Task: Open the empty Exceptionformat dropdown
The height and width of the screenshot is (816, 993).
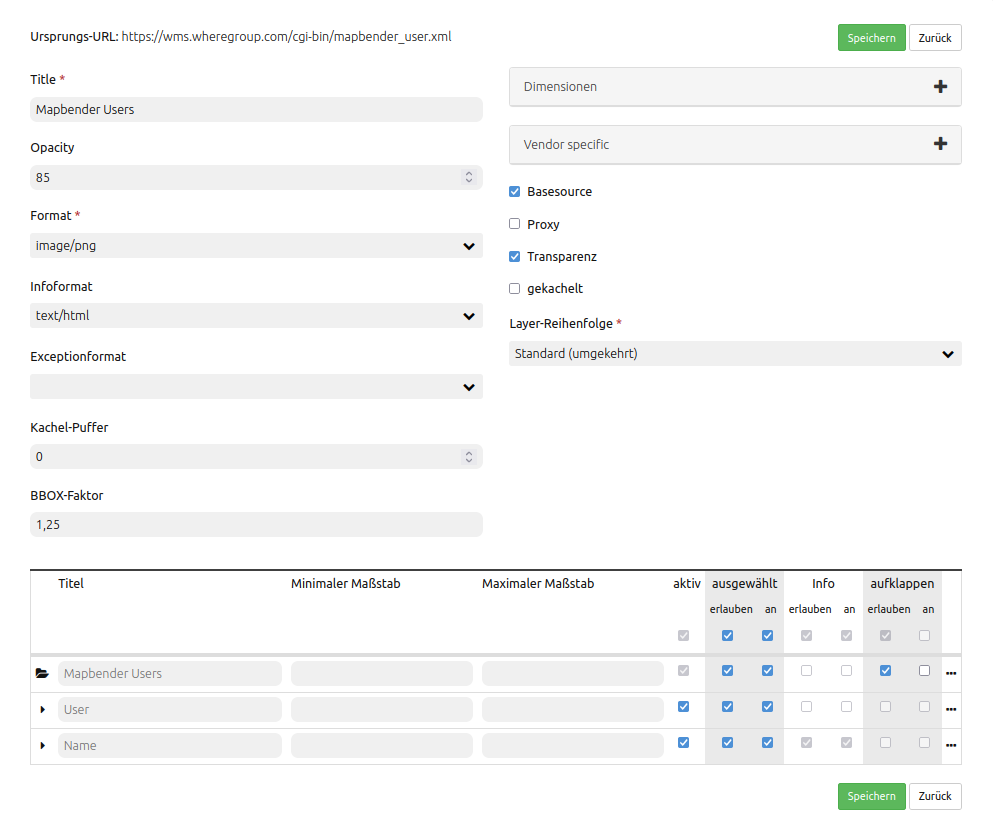Action: click(256, 387)
